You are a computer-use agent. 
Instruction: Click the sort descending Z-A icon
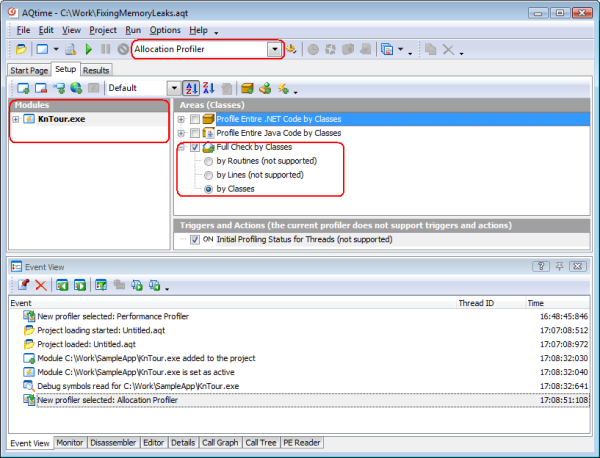(x=209, y=88)
